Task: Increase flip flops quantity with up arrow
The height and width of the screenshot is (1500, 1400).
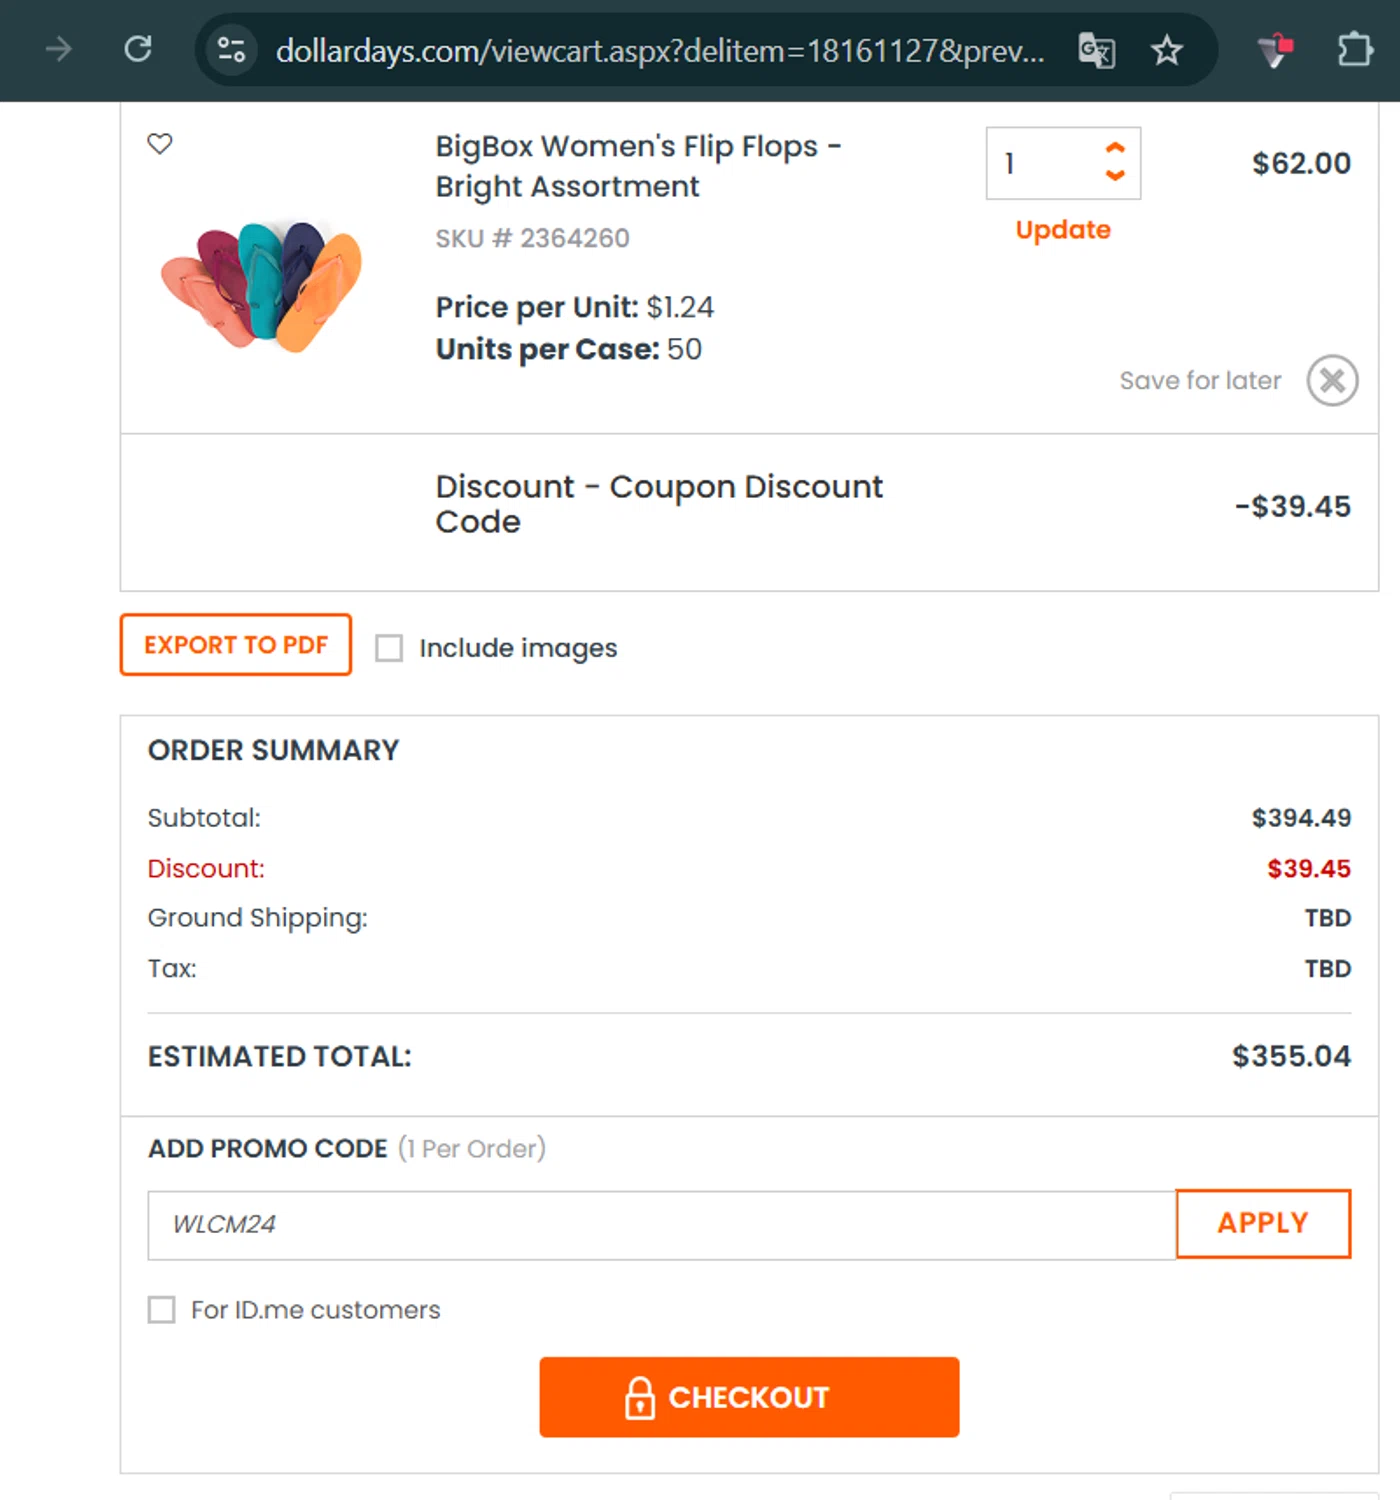Action: 1115,148
